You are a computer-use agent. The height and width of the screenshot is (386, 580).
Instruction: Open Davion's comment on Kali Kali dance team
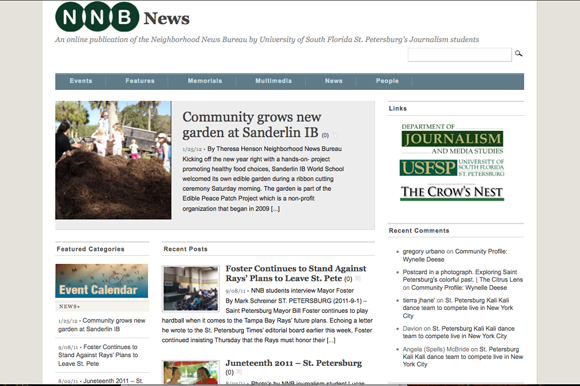[x=458, y=332]
